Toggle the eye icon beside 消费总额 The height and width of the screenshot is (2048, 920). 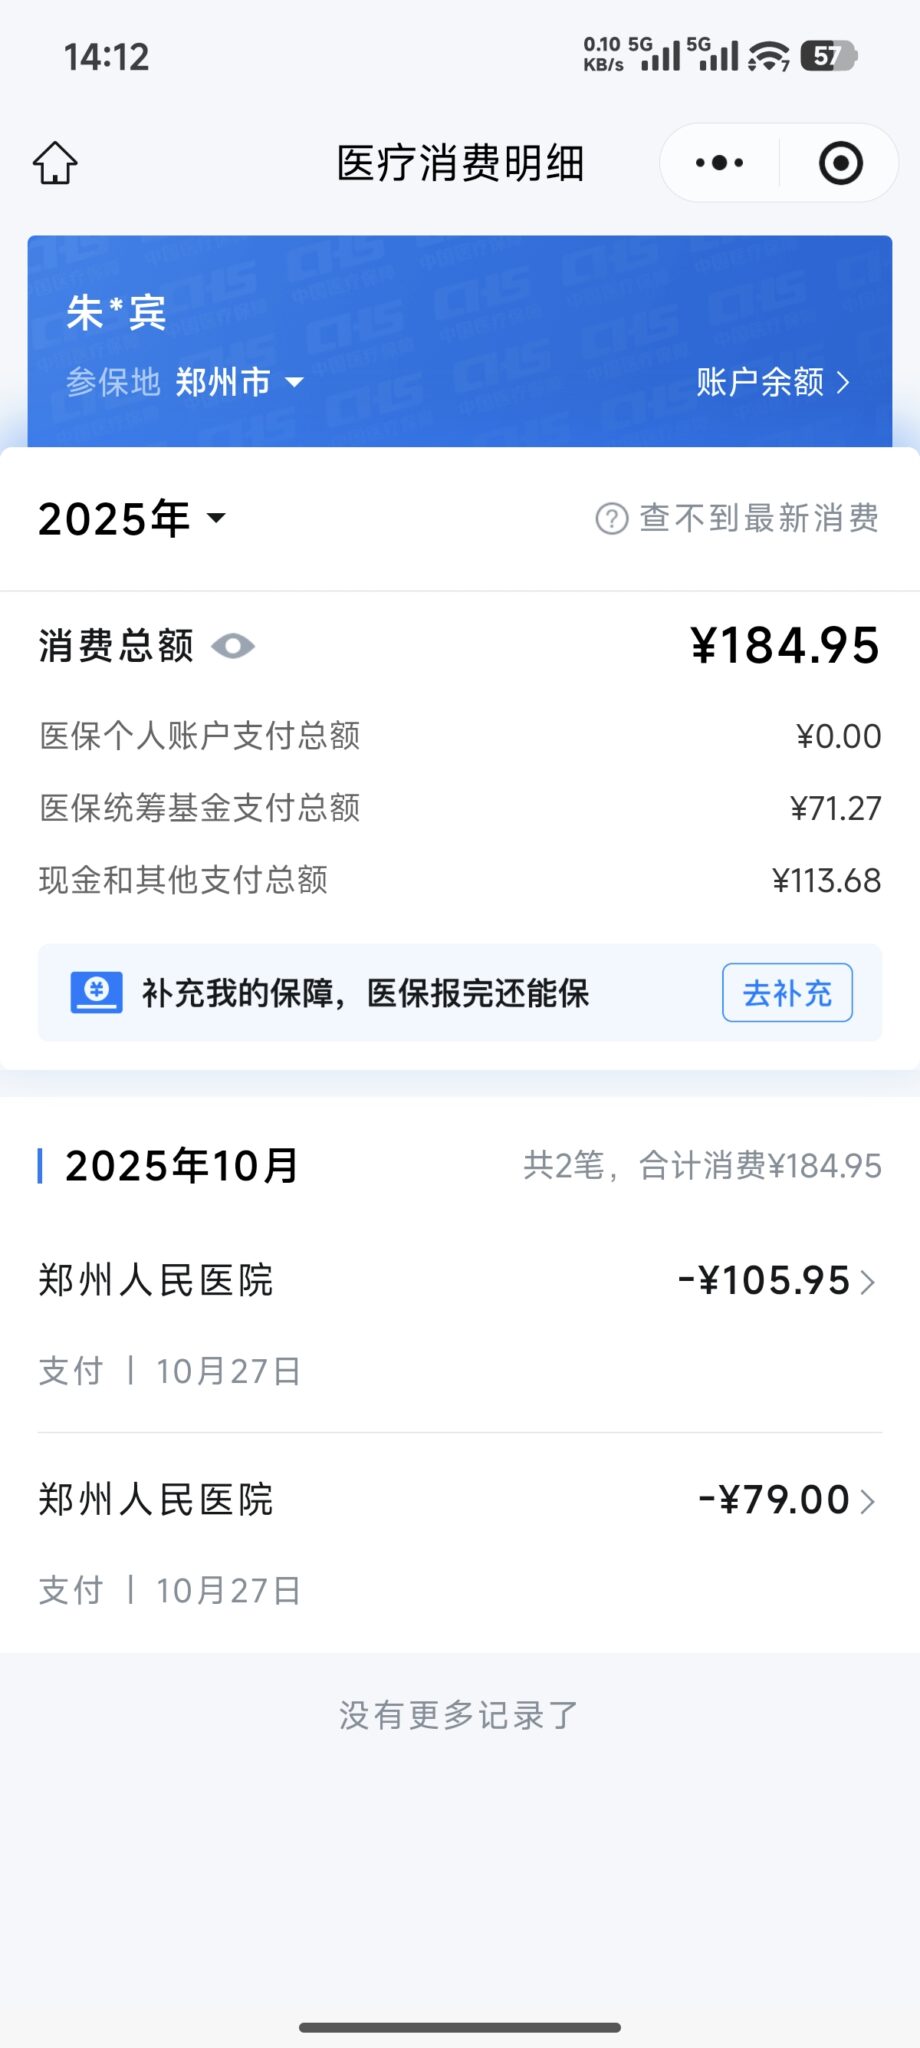[x=233, y=646]
